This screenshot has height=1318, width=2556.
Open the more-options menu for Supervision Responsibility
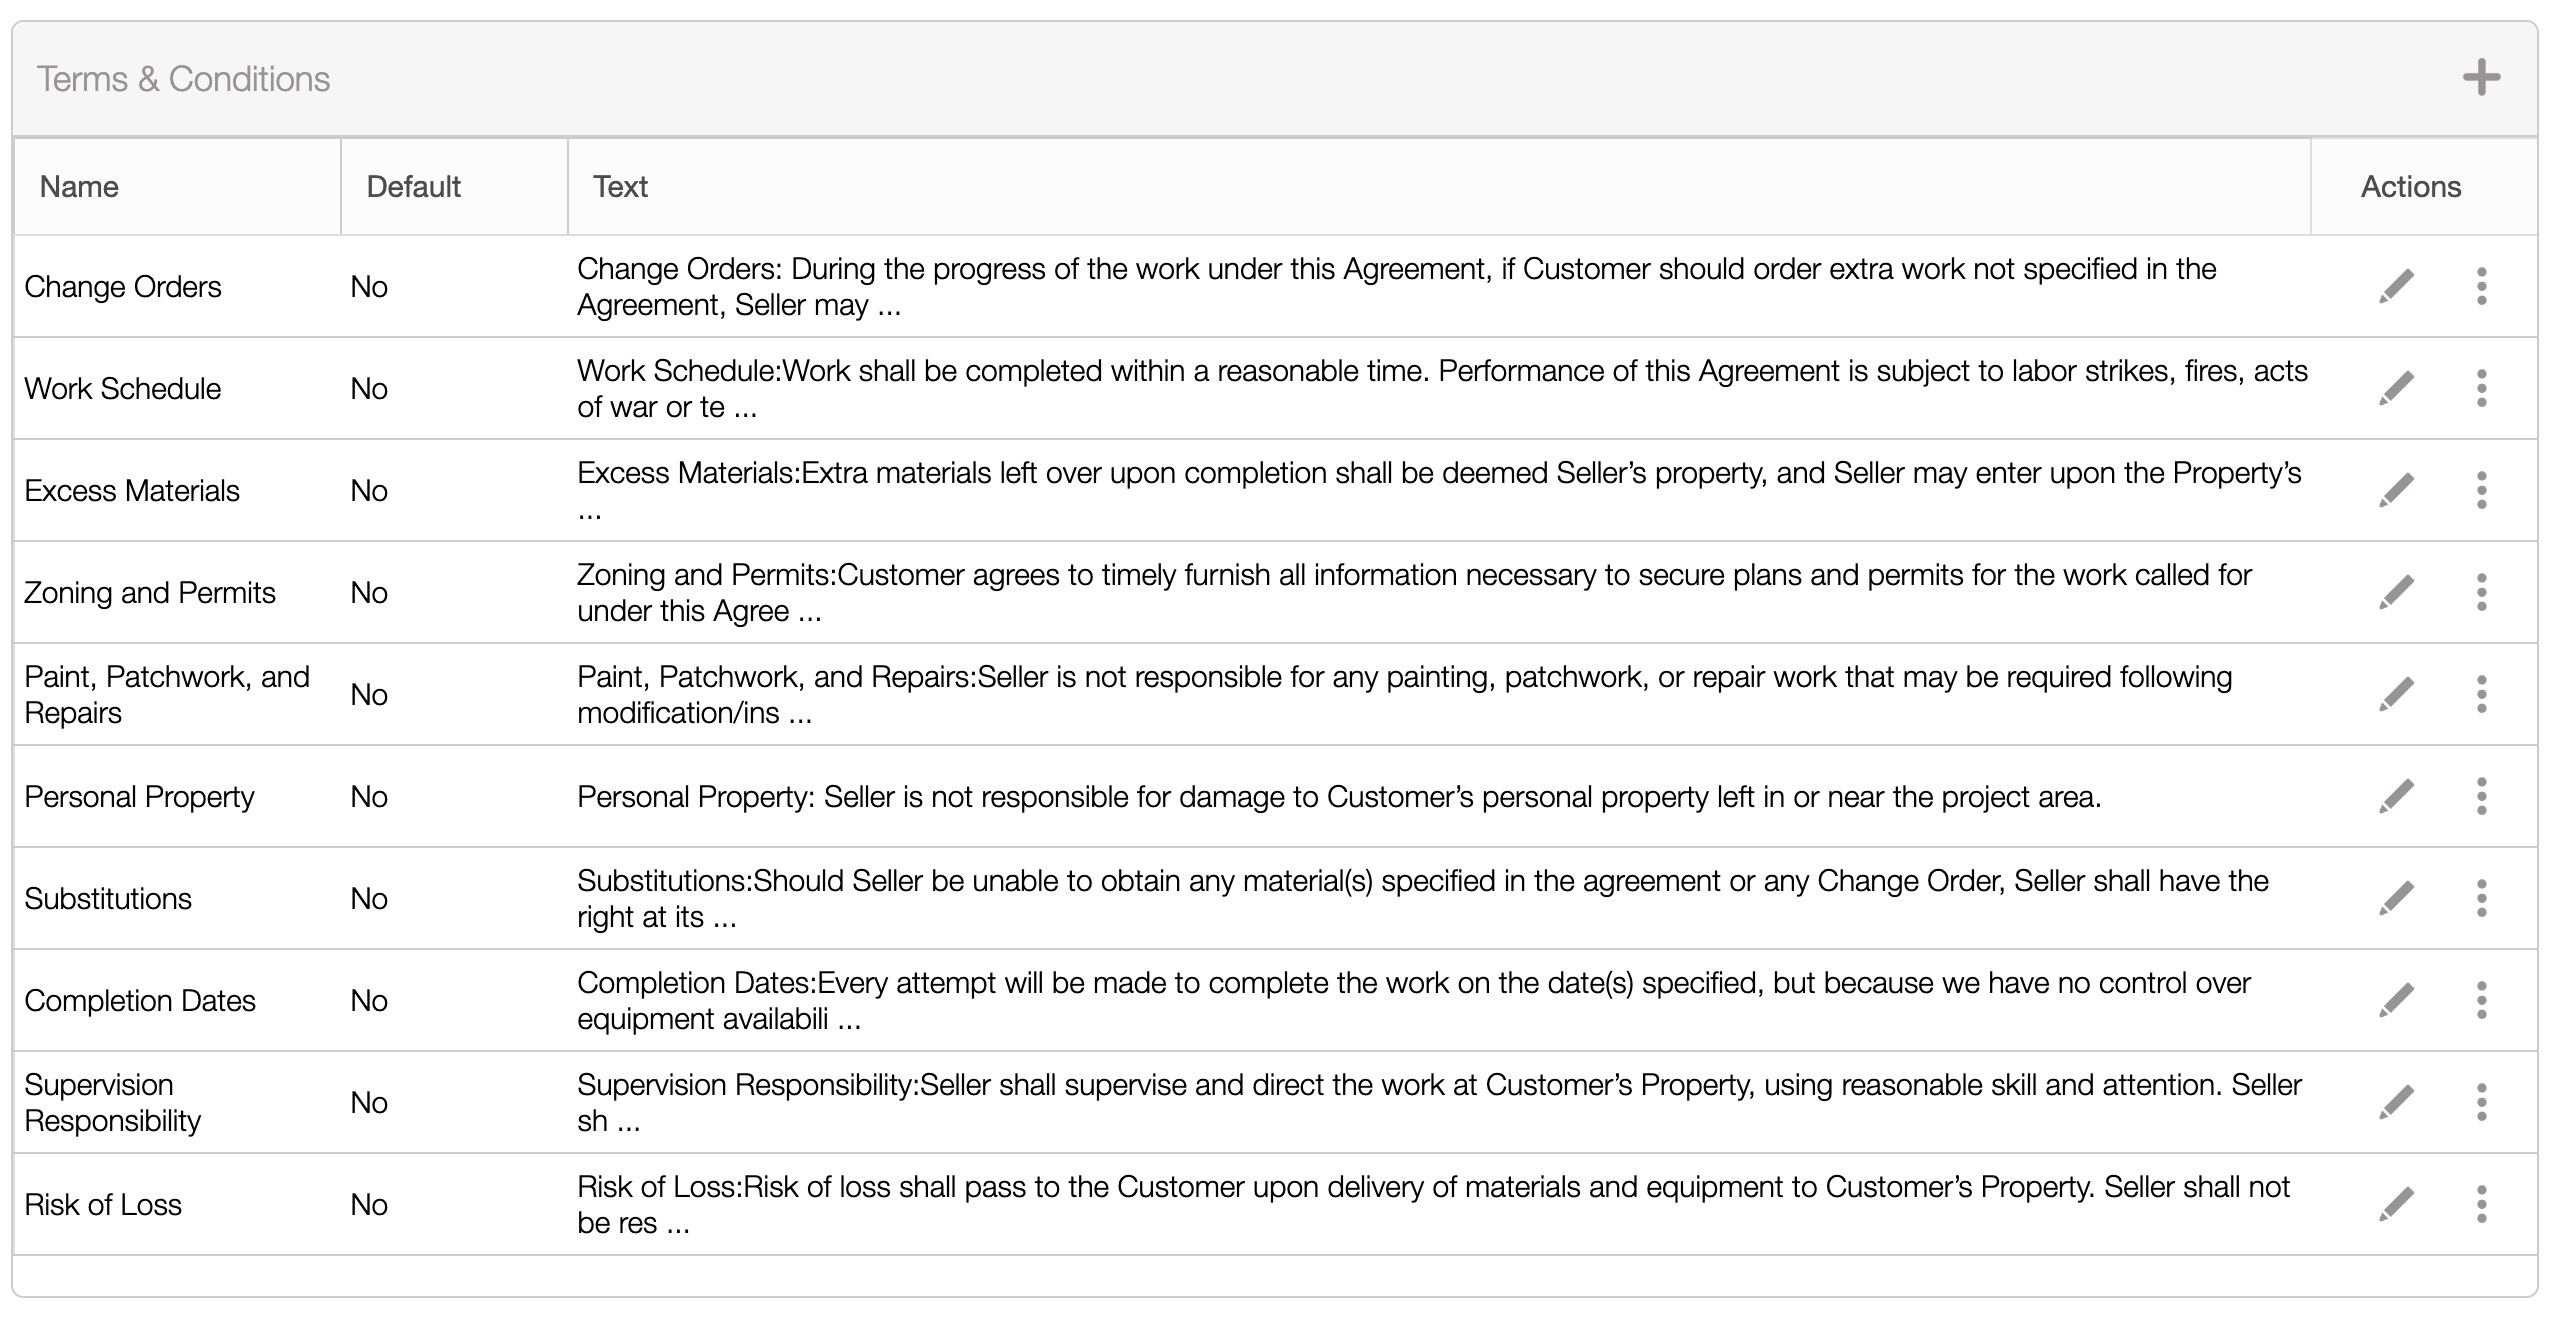click(2481, 1103)
